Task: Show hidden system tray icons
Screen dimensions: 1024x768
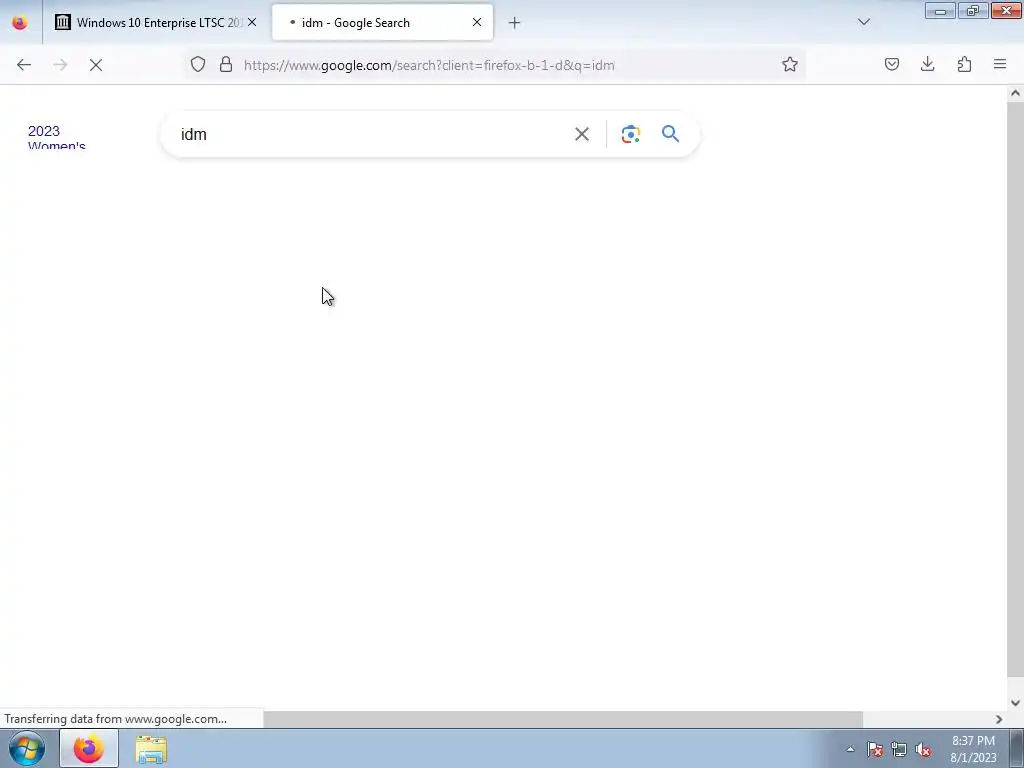Action: tap(850, 749)
